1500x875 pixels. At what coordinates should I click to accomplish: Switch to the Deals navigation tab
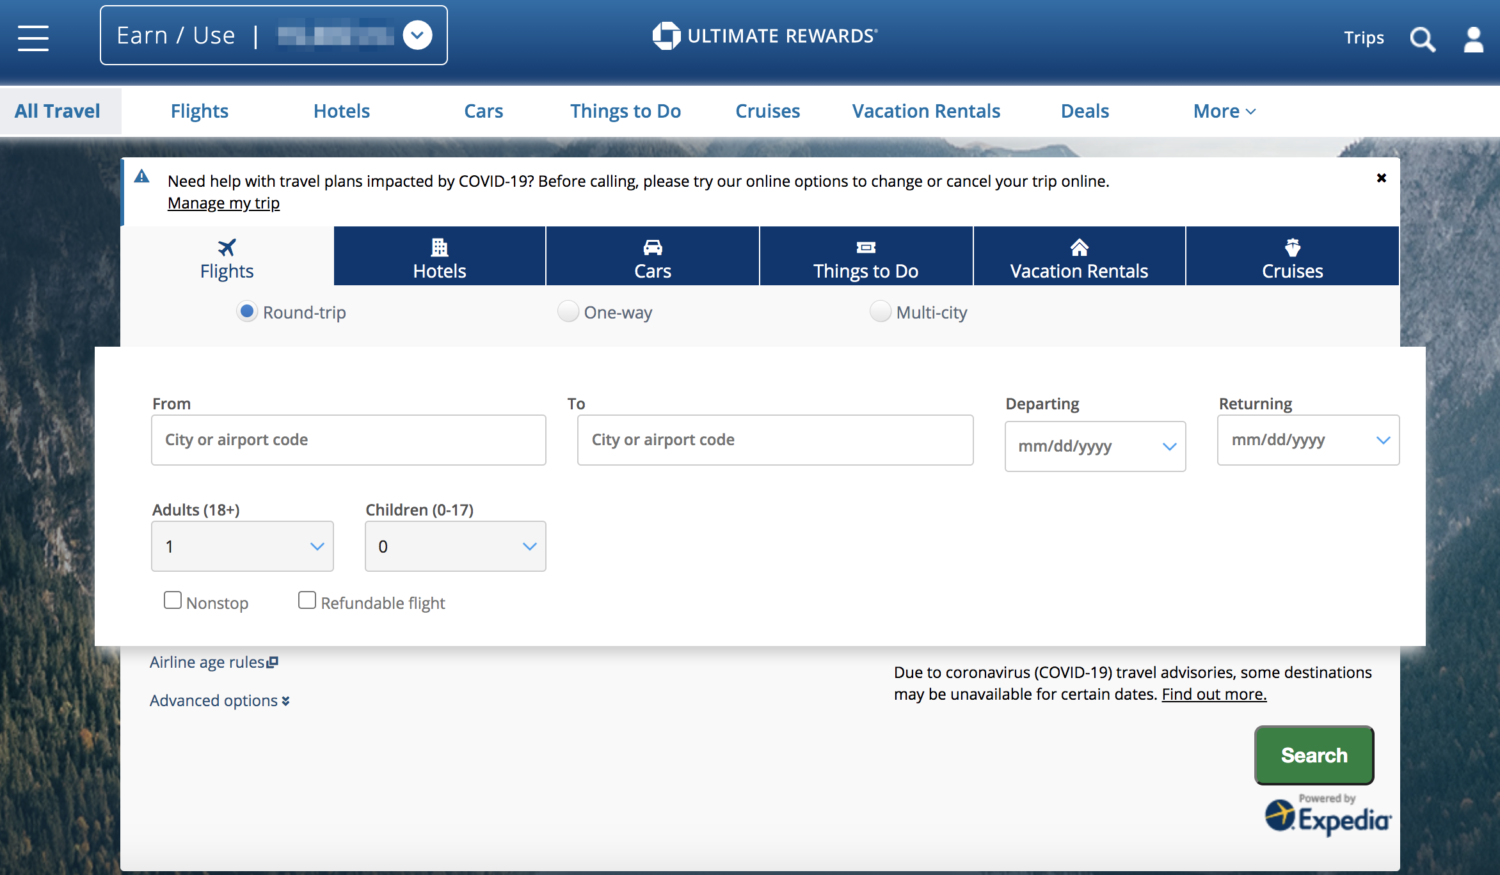click(1084, 111)
